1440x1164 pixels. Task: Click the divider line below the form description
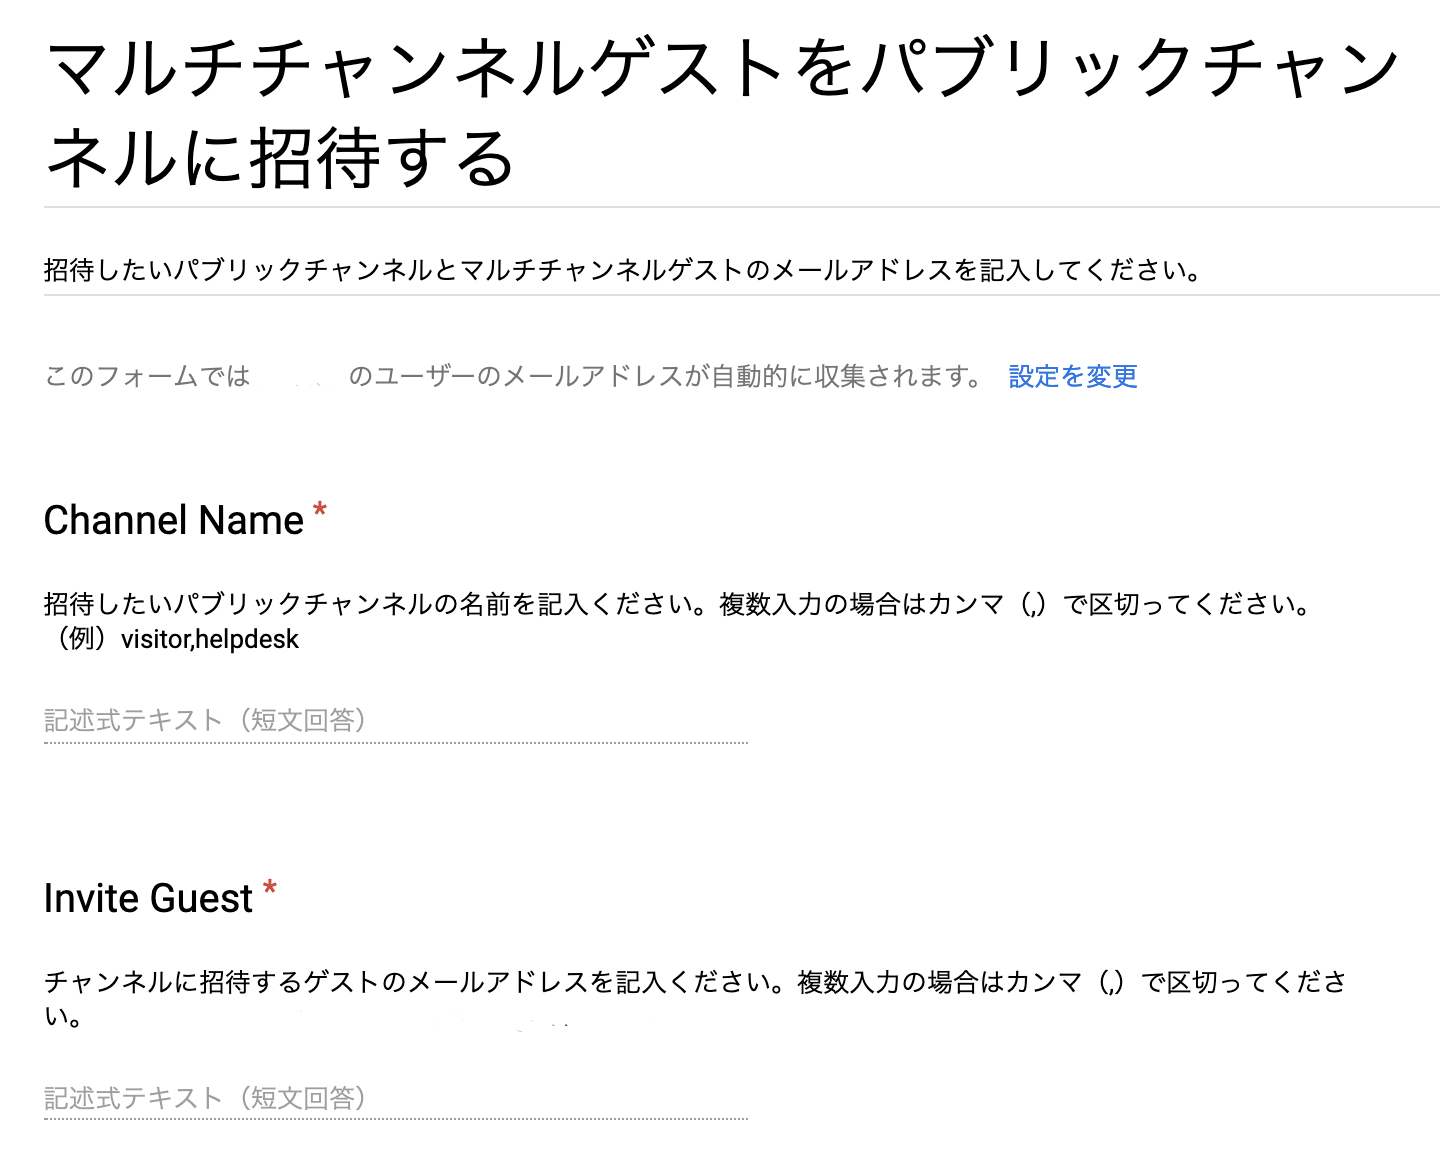click(x=742, y=295)
